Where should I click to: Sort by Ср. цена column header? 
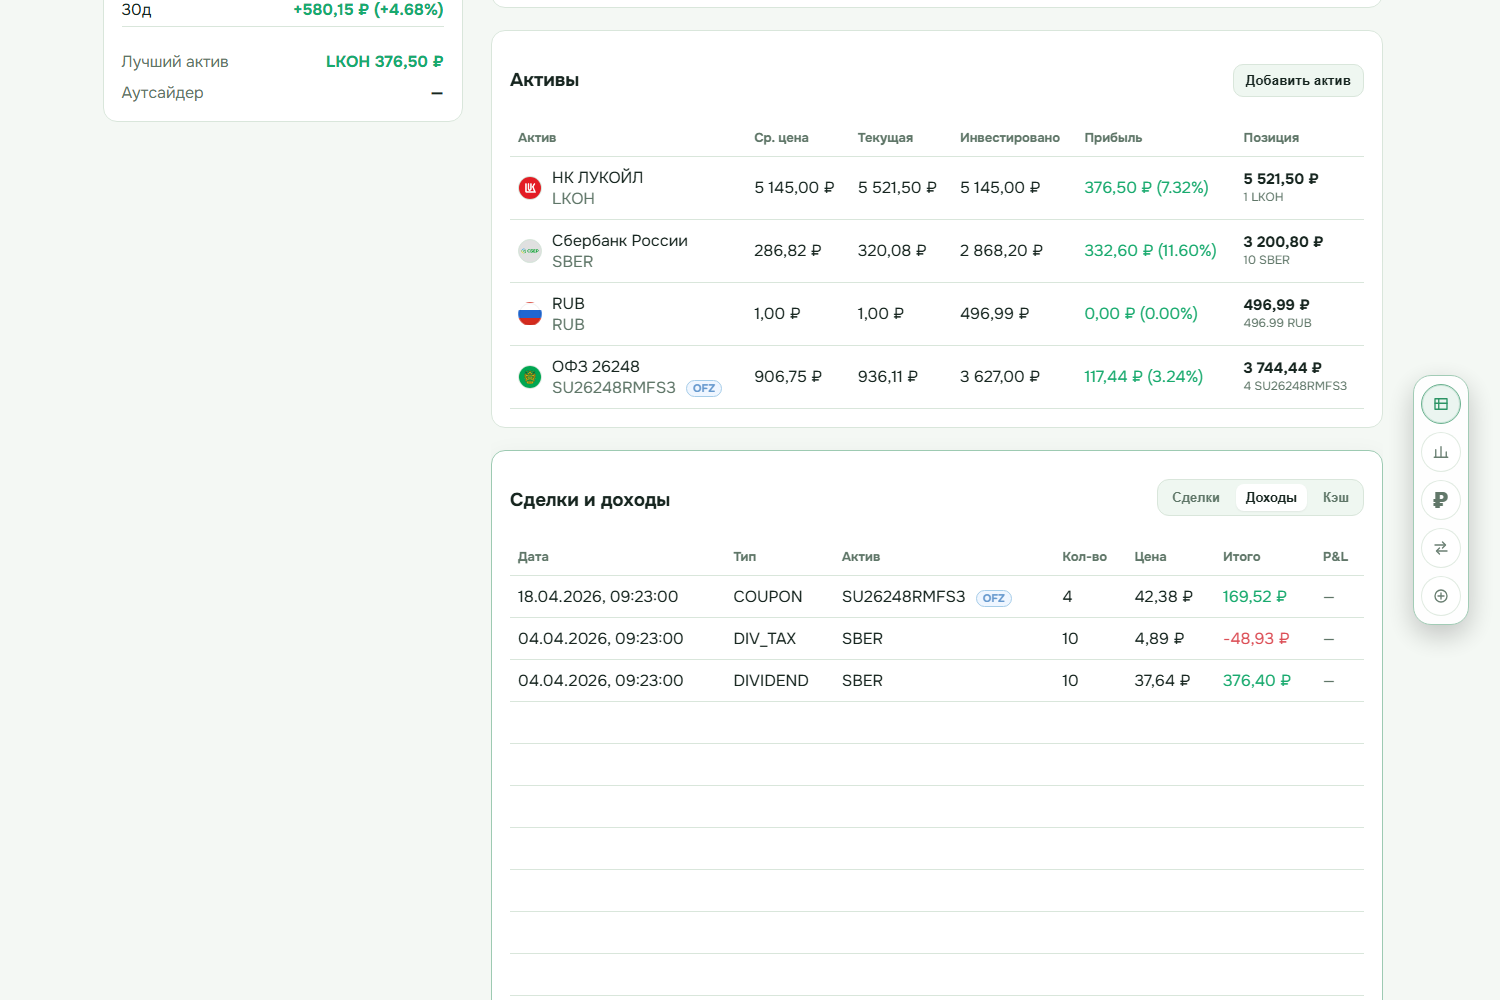(781, 138)
